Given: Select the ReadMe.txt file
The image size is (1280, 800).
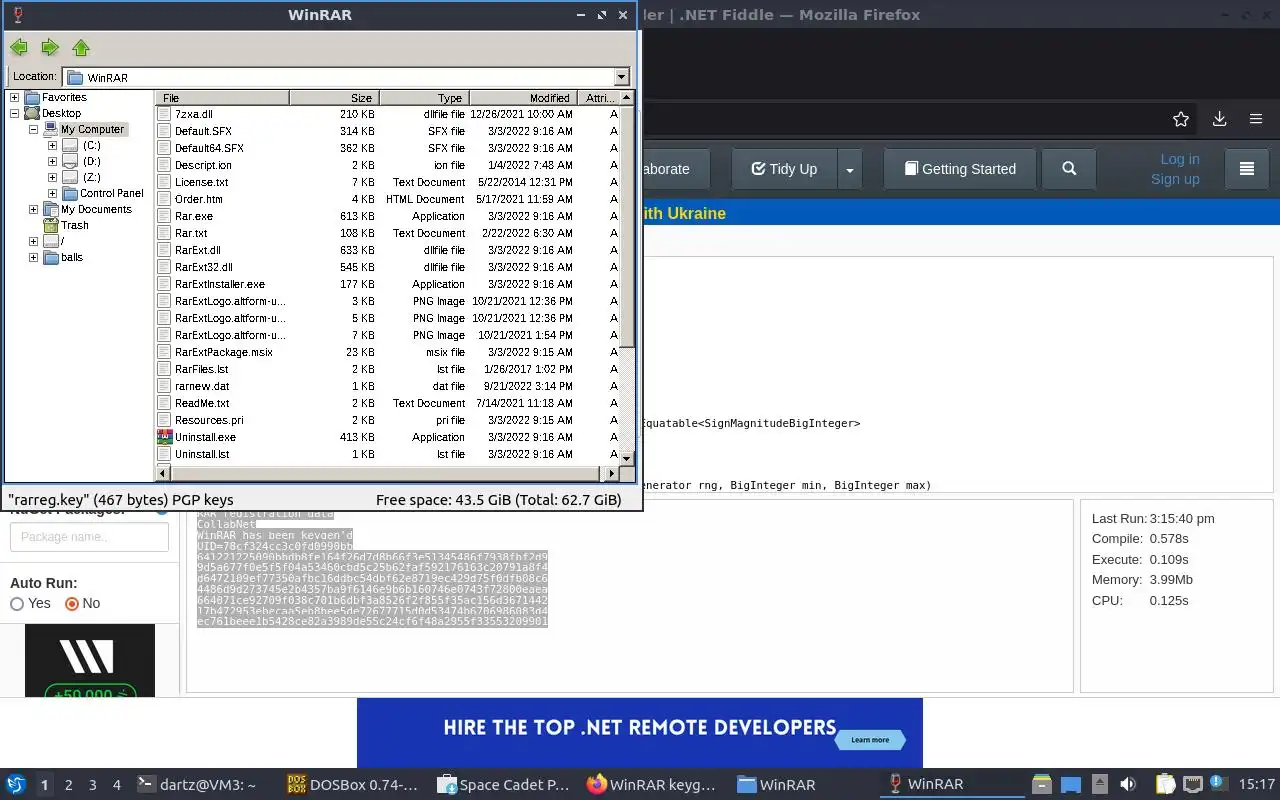Looking at the screenshot, I should click(201, 403).
